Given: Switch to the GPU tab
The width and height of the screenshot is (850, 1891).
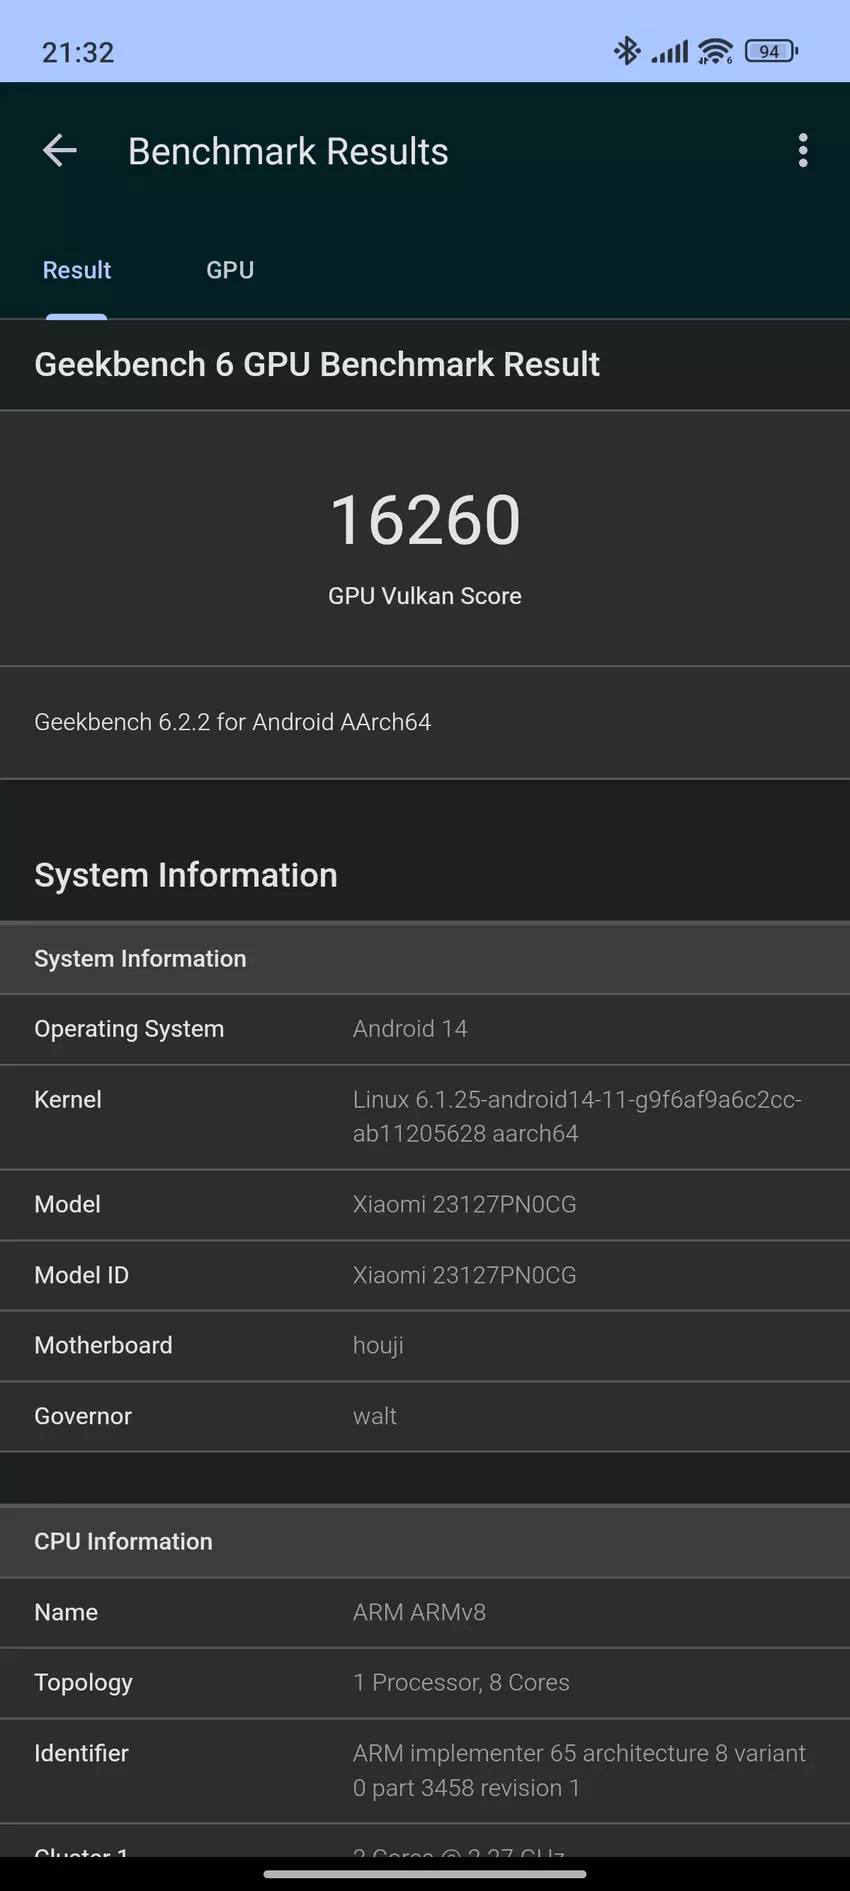Looking at the screenshot, I should [230, 270].
